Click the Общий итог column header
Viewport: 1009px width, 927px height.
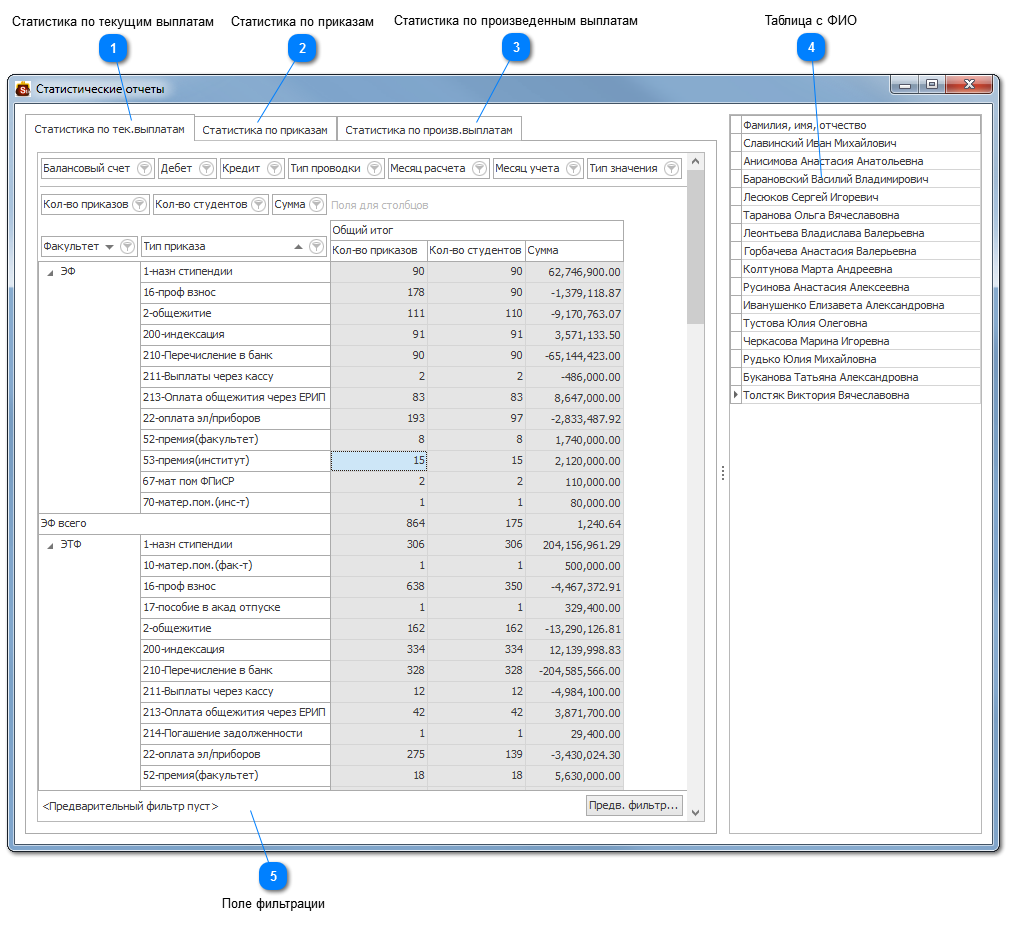click(477, 230)
